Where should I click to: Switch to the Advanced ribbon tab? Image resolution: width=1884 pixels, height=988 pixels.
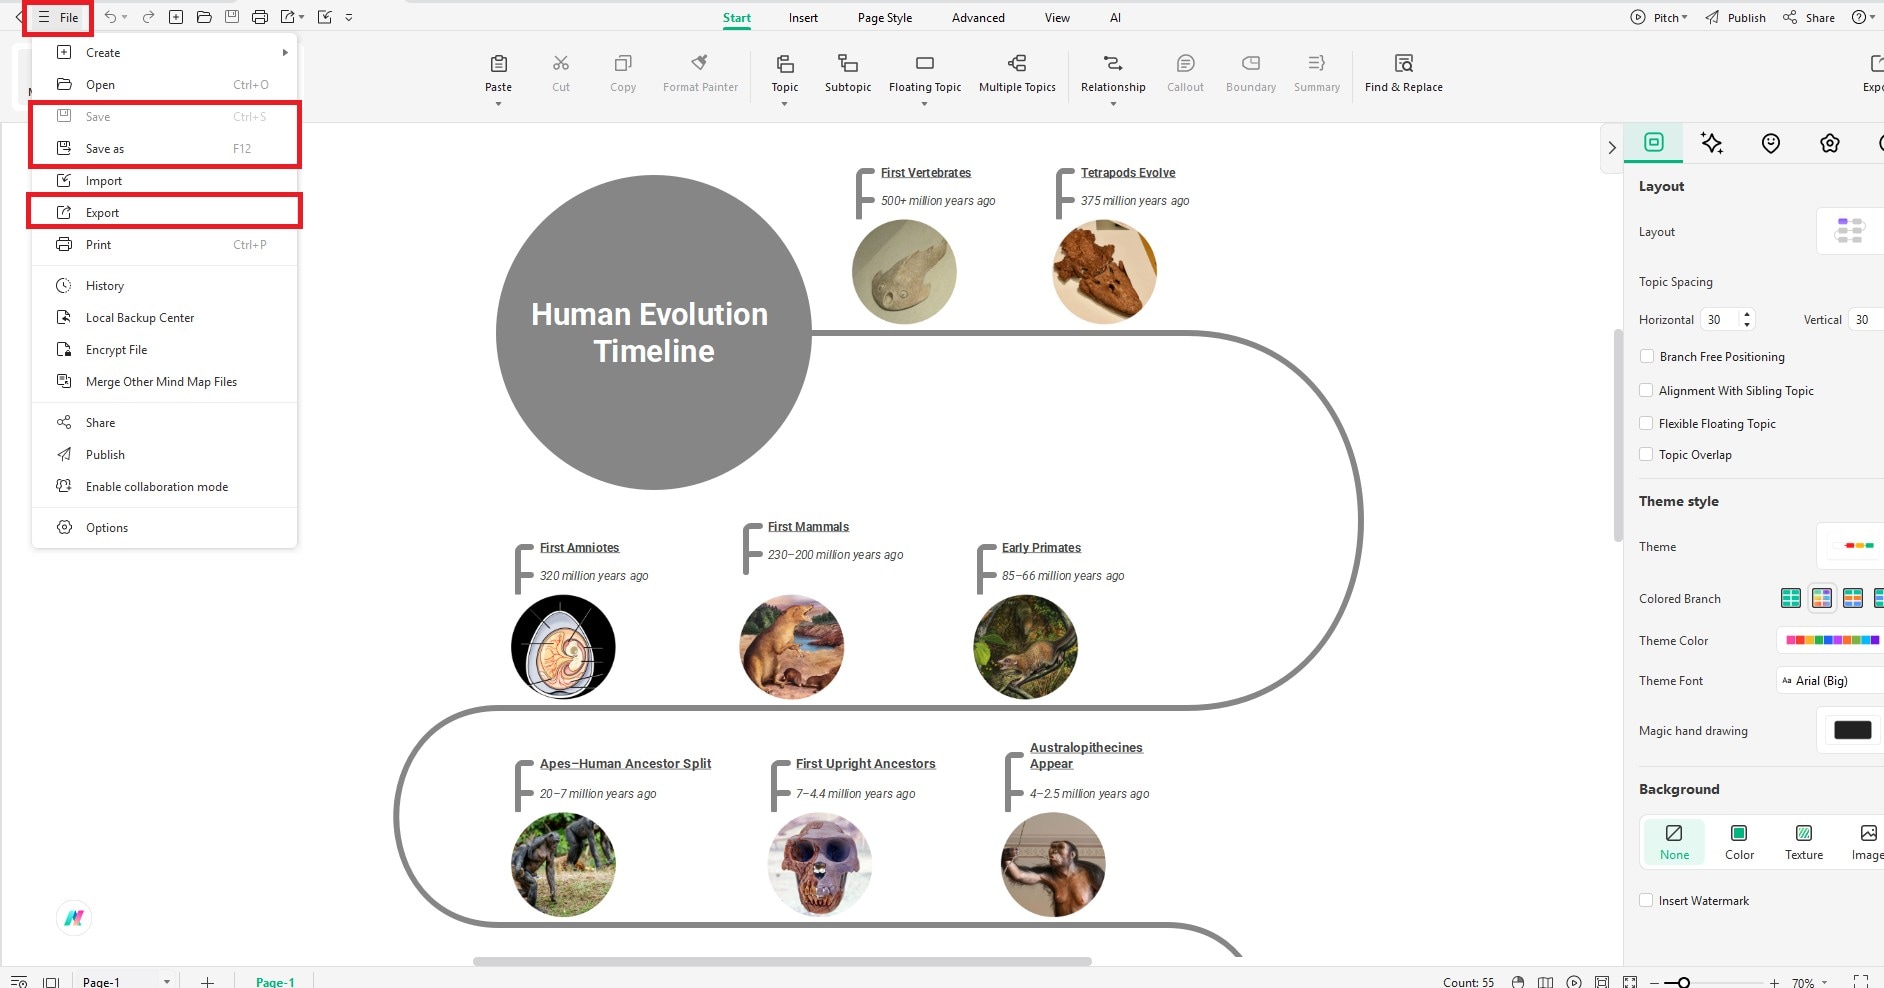(x=978, y=17)
